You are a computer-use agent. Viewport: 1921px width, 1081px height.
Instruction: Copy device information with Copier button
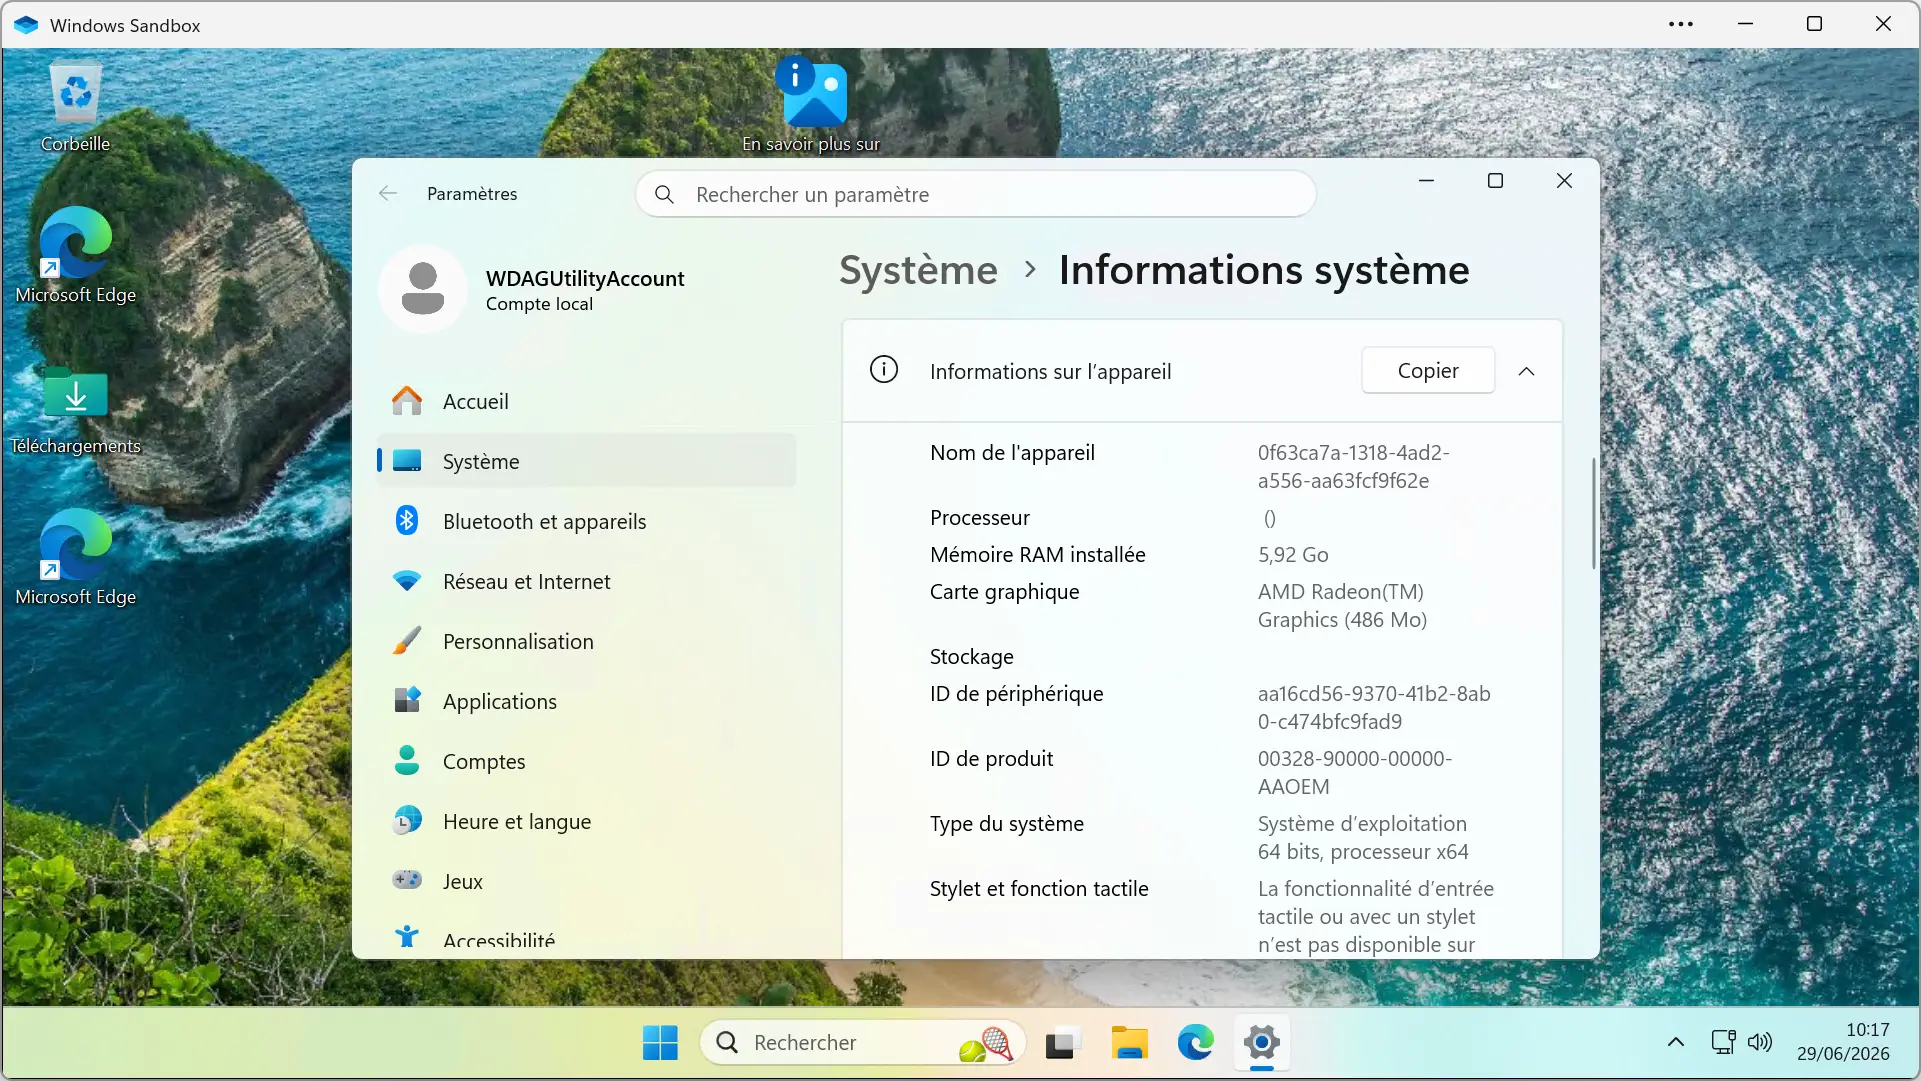[1428, 371]
